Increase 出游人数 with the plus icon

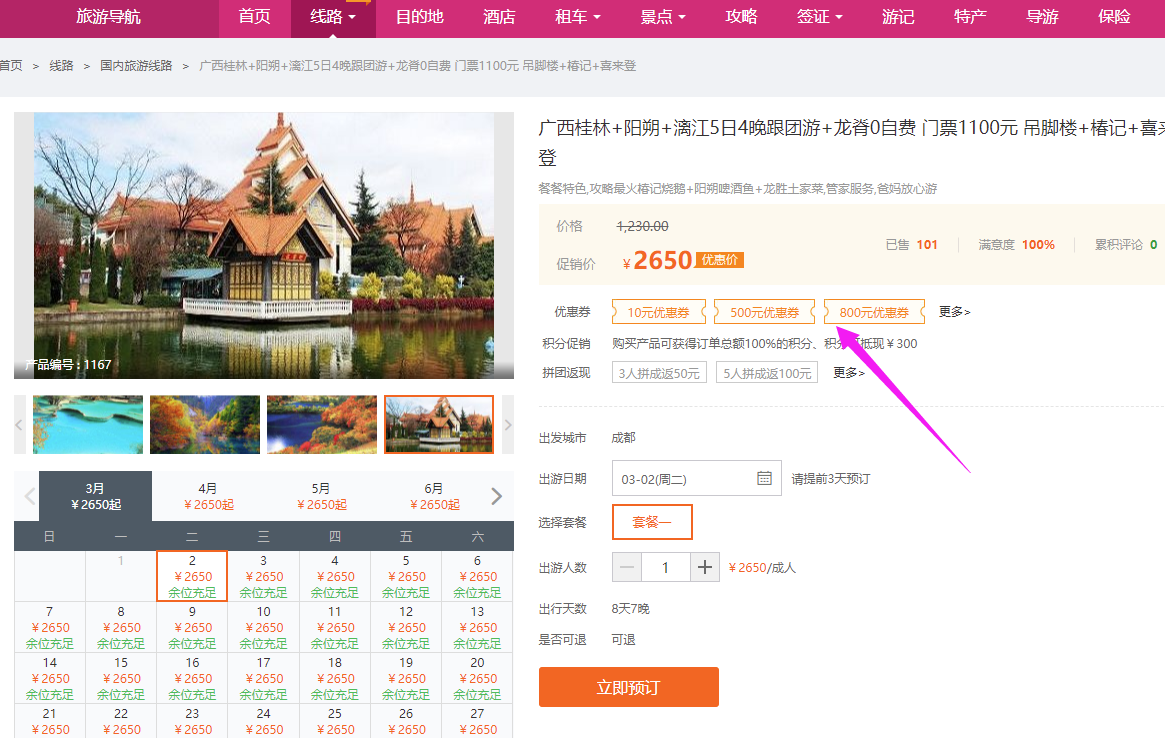(704, 566)
